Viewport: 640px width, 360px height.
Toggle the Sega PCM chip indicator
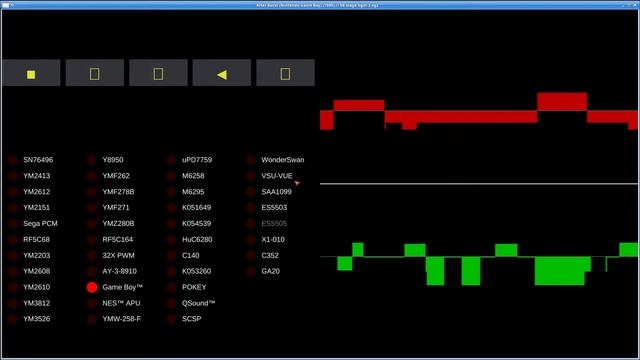[x=13, y=224]
